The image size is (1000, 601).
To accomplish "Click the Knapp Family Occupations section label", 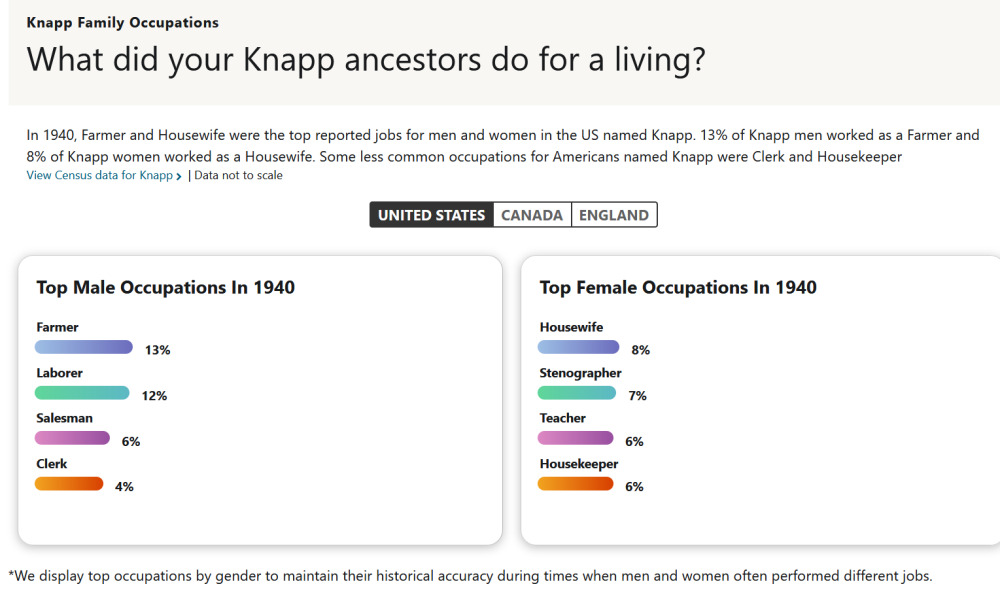I will pos(123,22).
